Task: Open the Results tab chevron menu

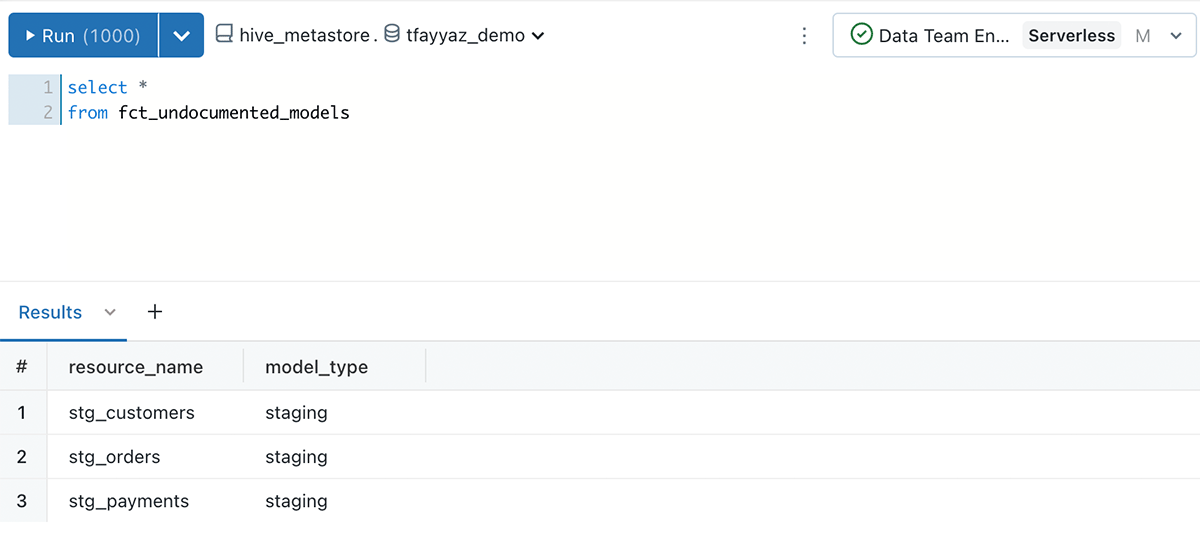Action: [110, 312]
